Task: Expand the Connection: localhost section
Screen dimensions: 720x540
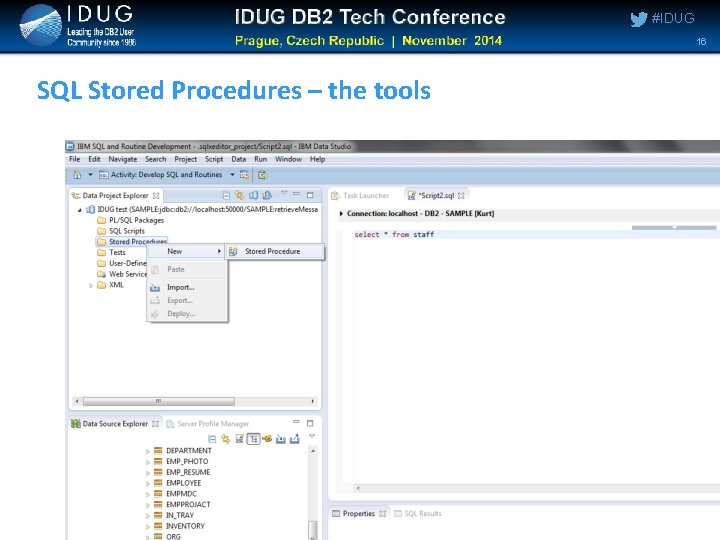Action: (341, 214)
